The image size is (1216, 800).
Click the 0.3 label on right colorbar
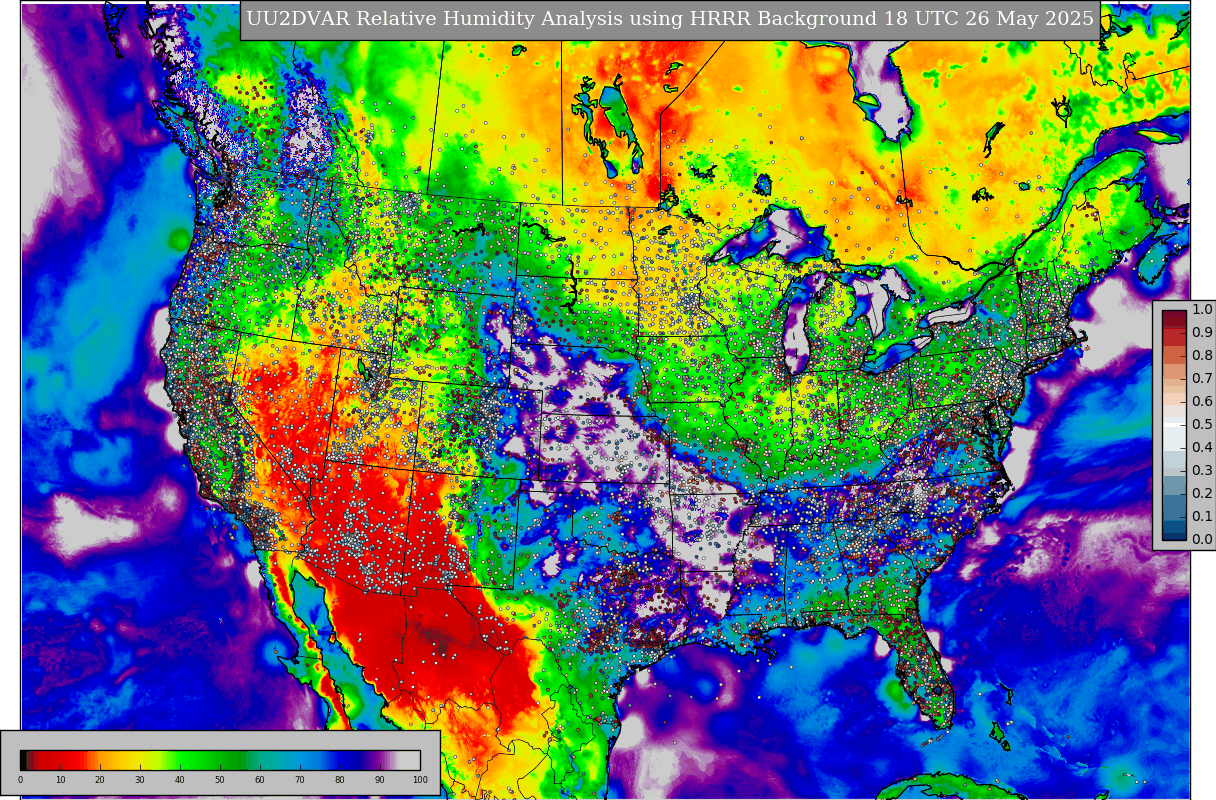[1202, 471]
